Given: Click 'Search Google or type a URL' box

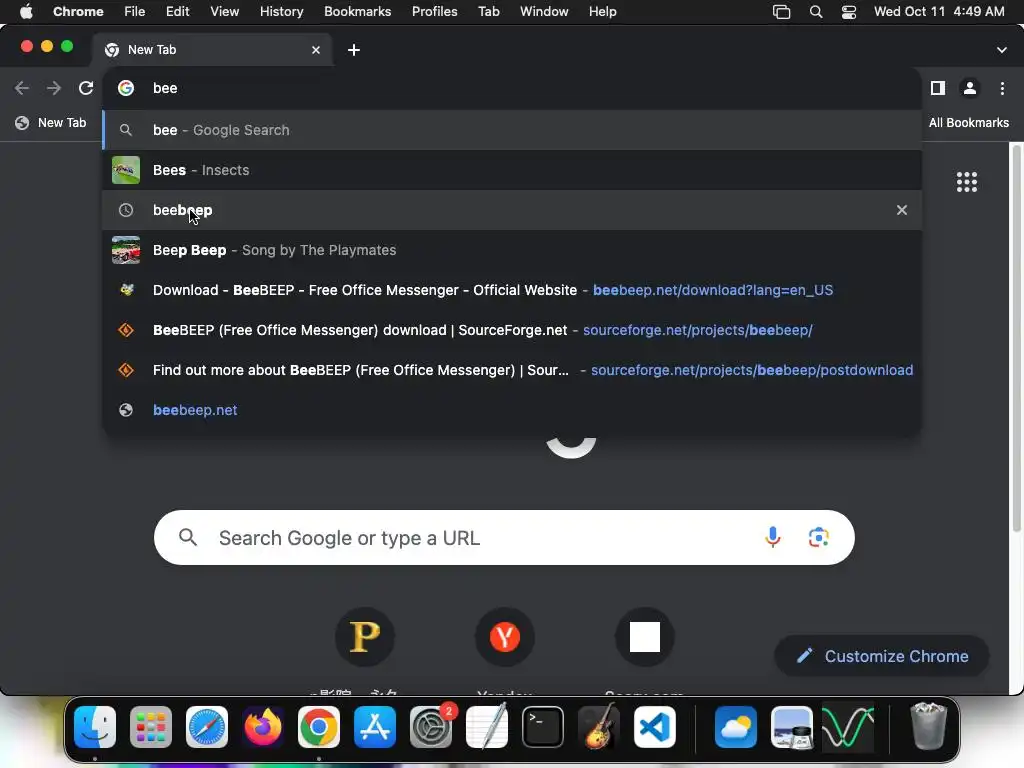Looking at the screenshot, I should pos(504,537).
